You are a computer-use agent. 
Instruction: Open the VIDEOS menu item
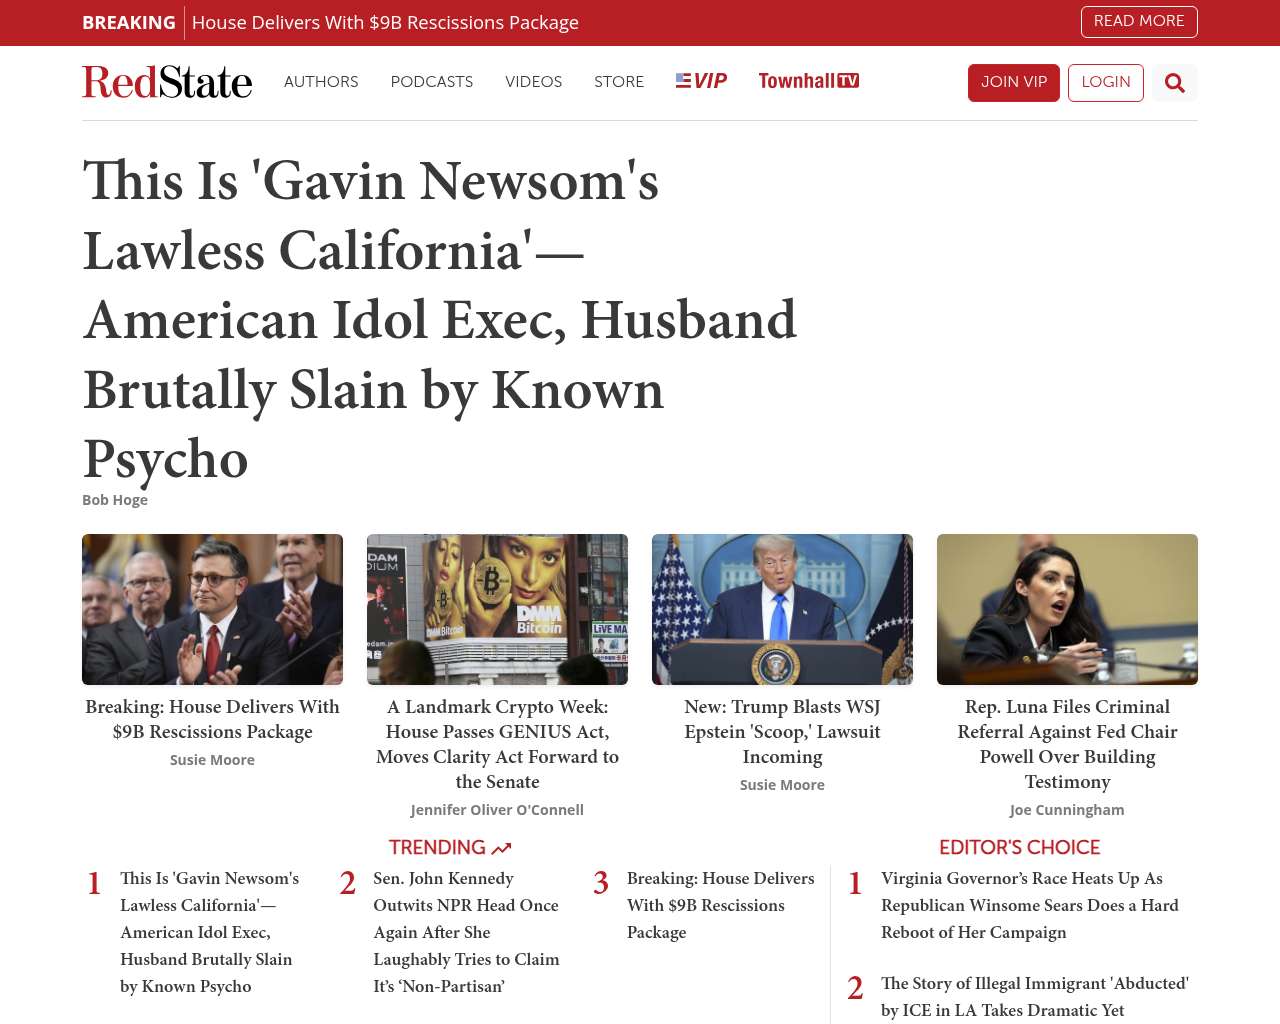coord(533,82)
